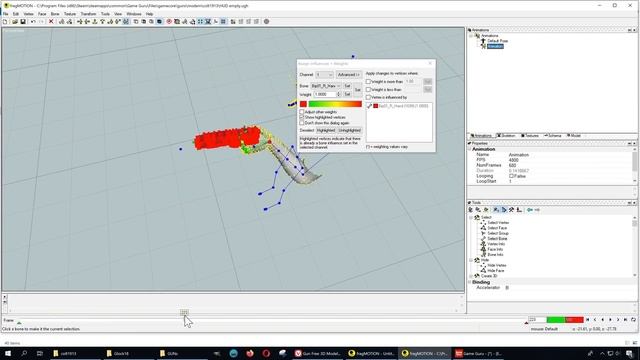Toggle 'Vertex is influenced by' checkbox

369,98
